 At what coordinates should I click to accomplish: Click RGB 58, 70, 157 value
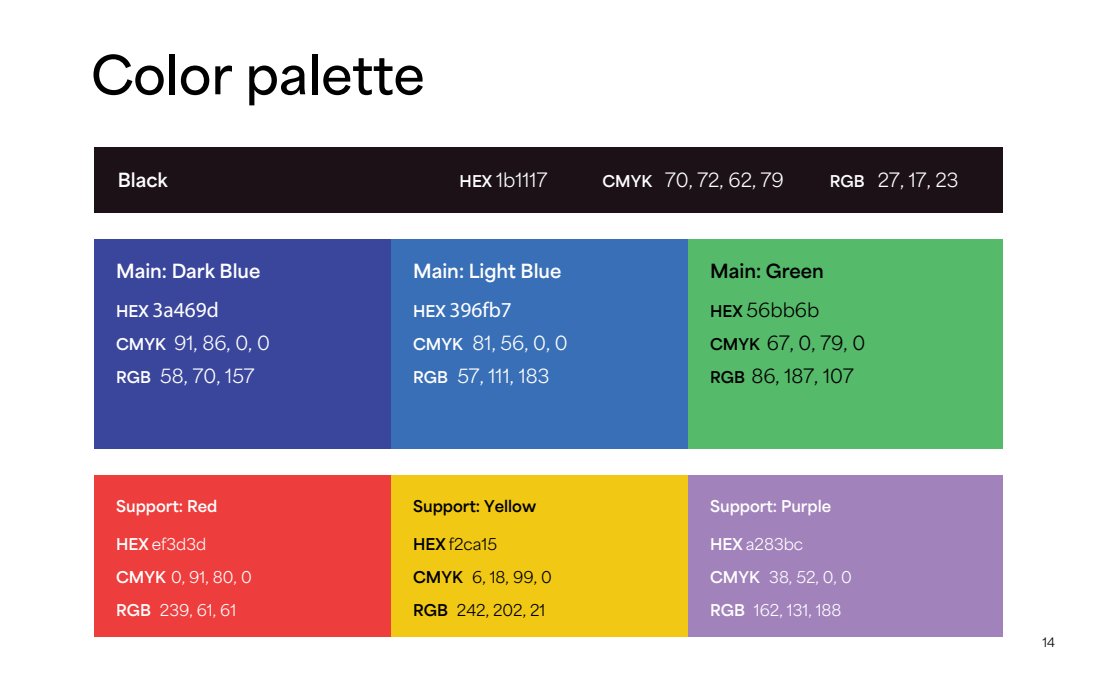pos(185,377)
